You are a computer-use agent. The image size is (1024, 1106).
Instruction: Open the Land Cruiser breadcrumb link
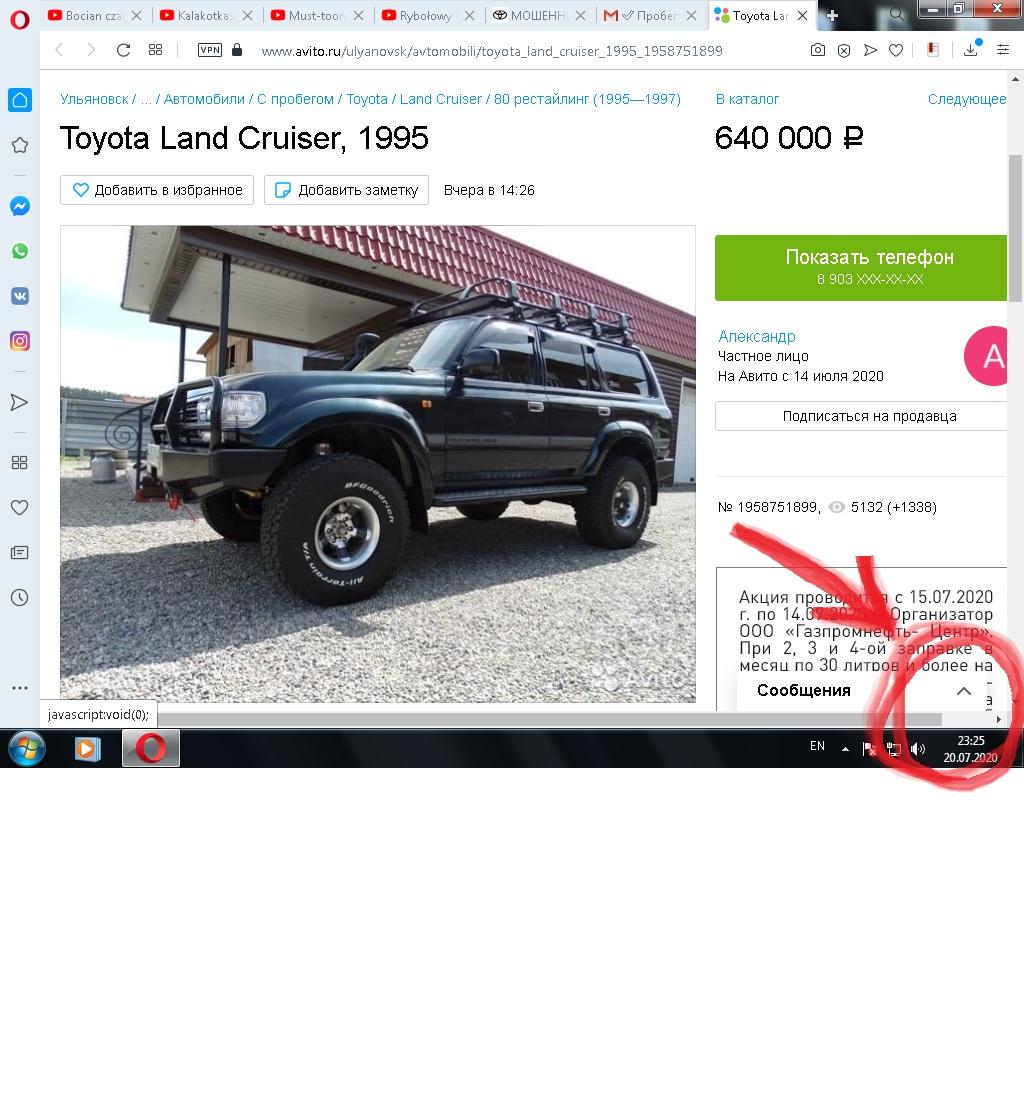(x=441, y=99)
